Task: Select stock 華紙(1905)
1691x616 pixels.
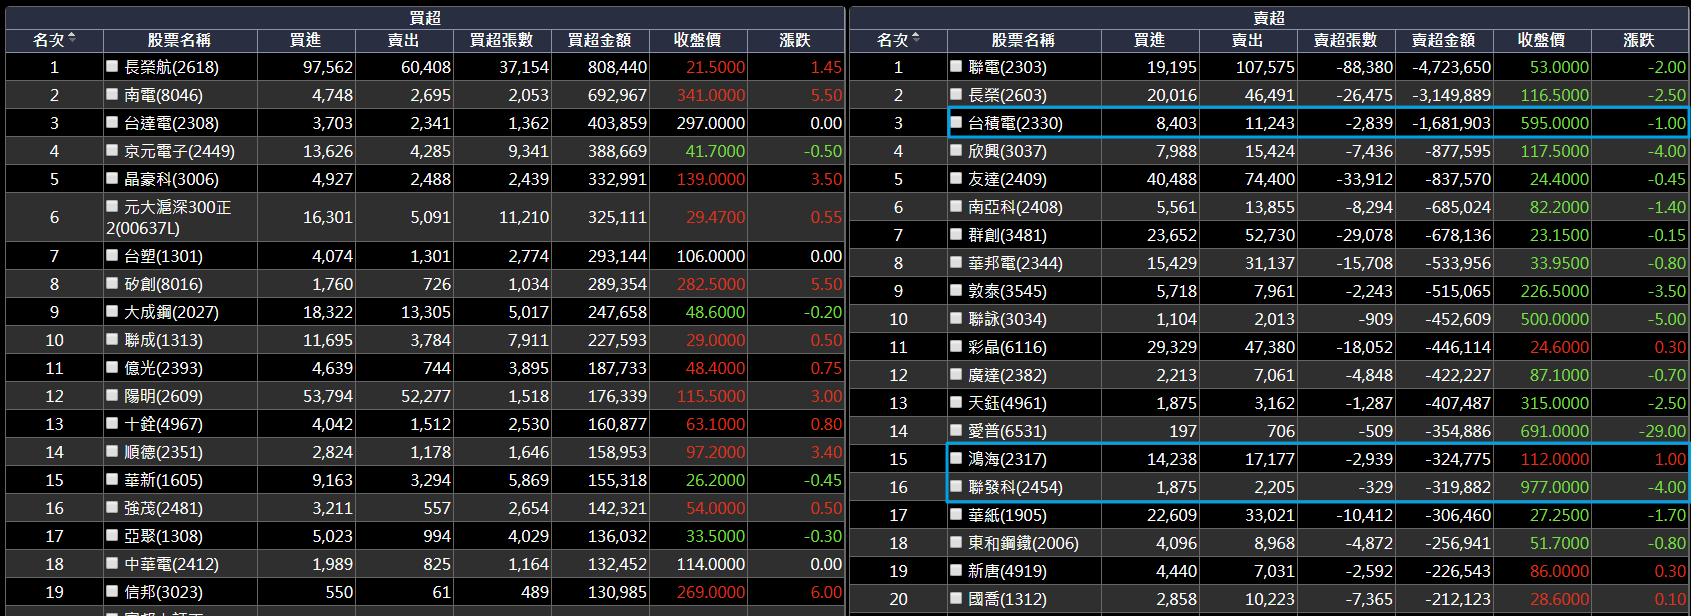Action: point(1007,515)
